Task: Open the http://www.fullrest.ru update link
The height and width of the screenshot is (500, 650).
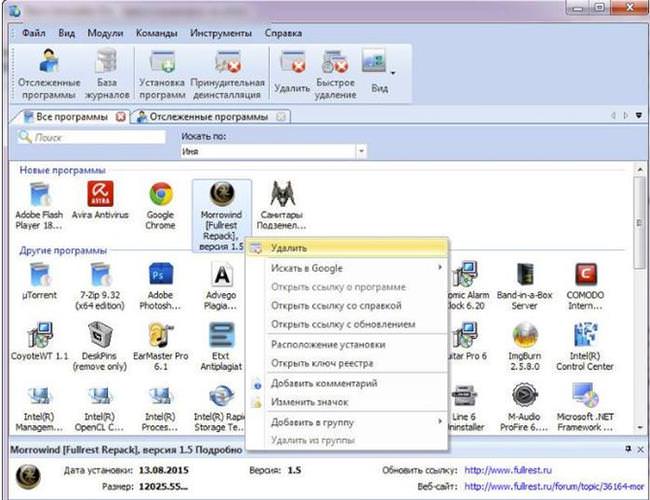Action: tap(508, 470)
